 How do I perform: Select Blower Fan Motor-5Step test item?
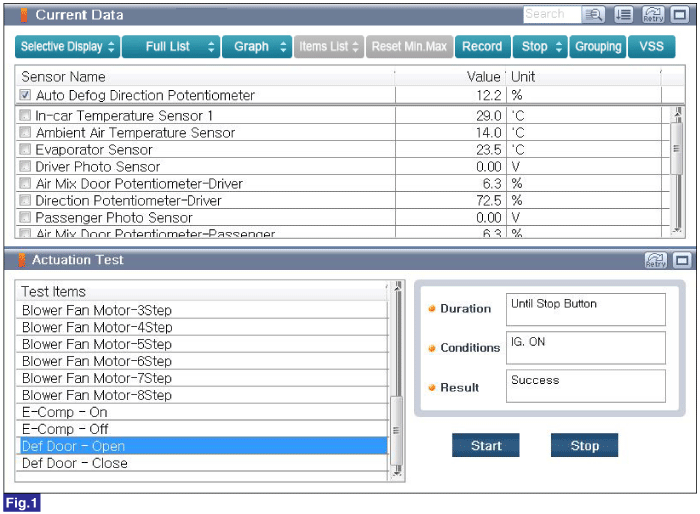202,344
